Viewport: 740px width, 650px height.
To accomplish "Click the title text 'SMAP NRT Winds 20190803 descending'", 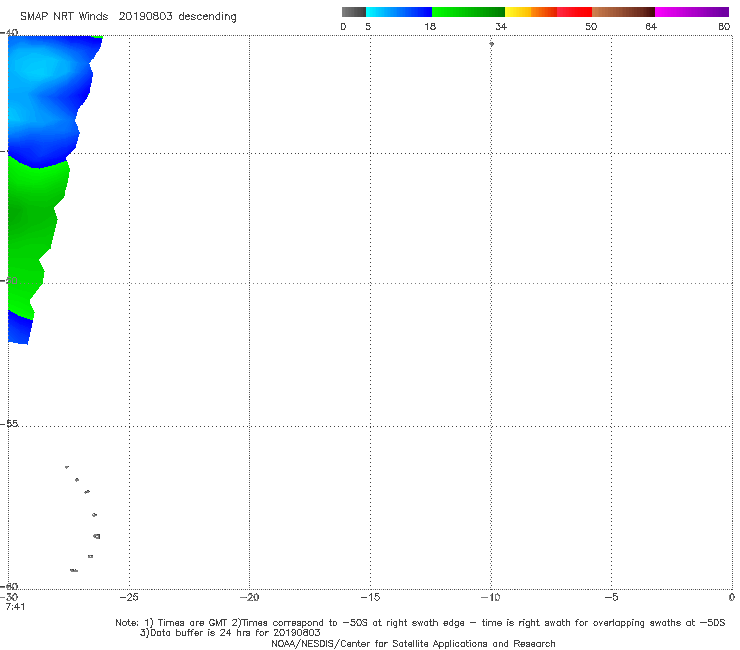I will pos(128,17).
